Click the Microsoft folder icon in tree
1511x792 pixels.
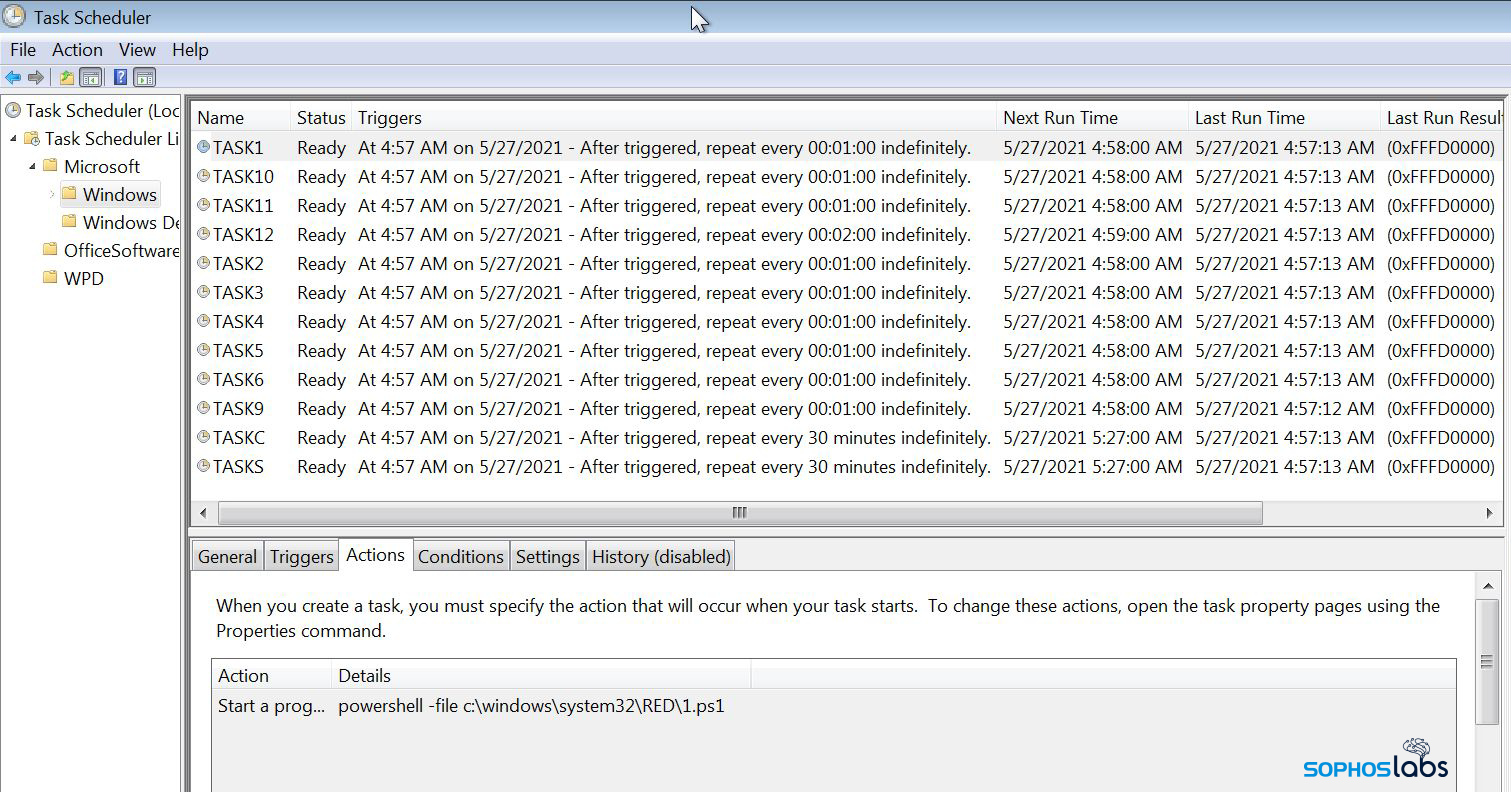coord(50,166)
